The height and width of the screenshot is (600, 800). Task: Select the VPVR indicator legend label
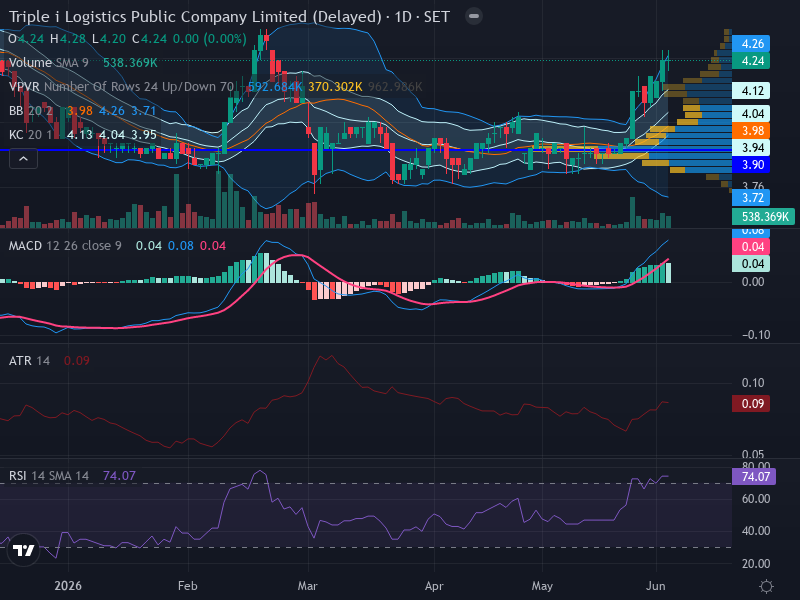click(x=121, y=87)
